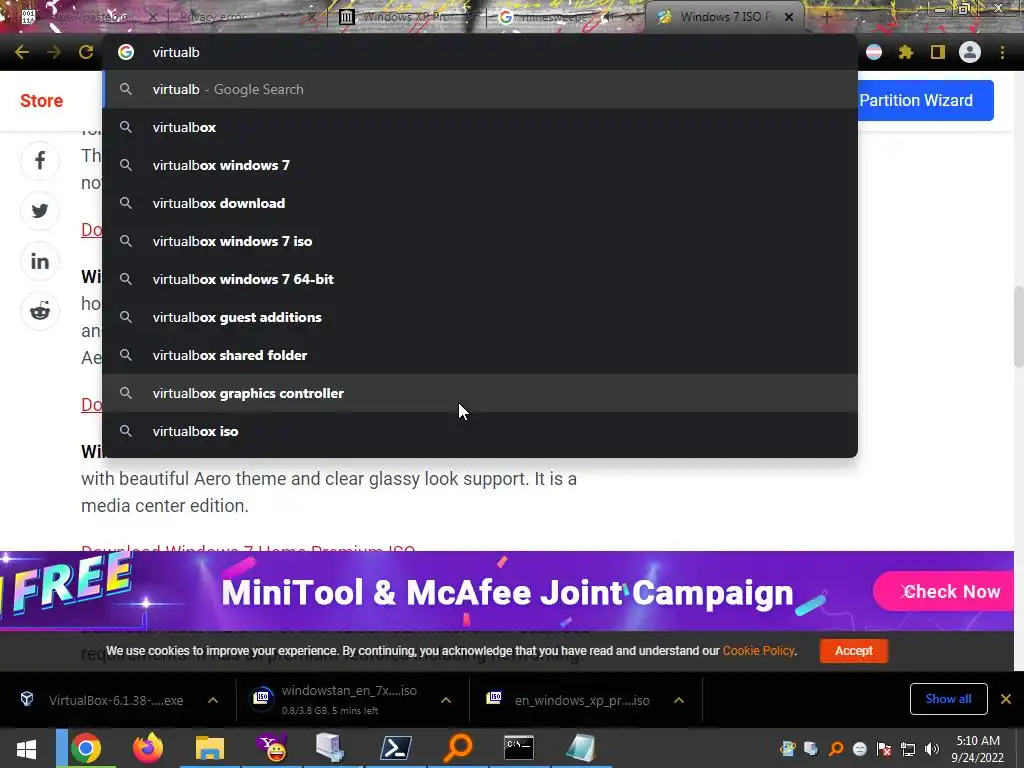Accept the cookie notice
This screenshot has width=1024, height=768.
(x=854, y=650)
